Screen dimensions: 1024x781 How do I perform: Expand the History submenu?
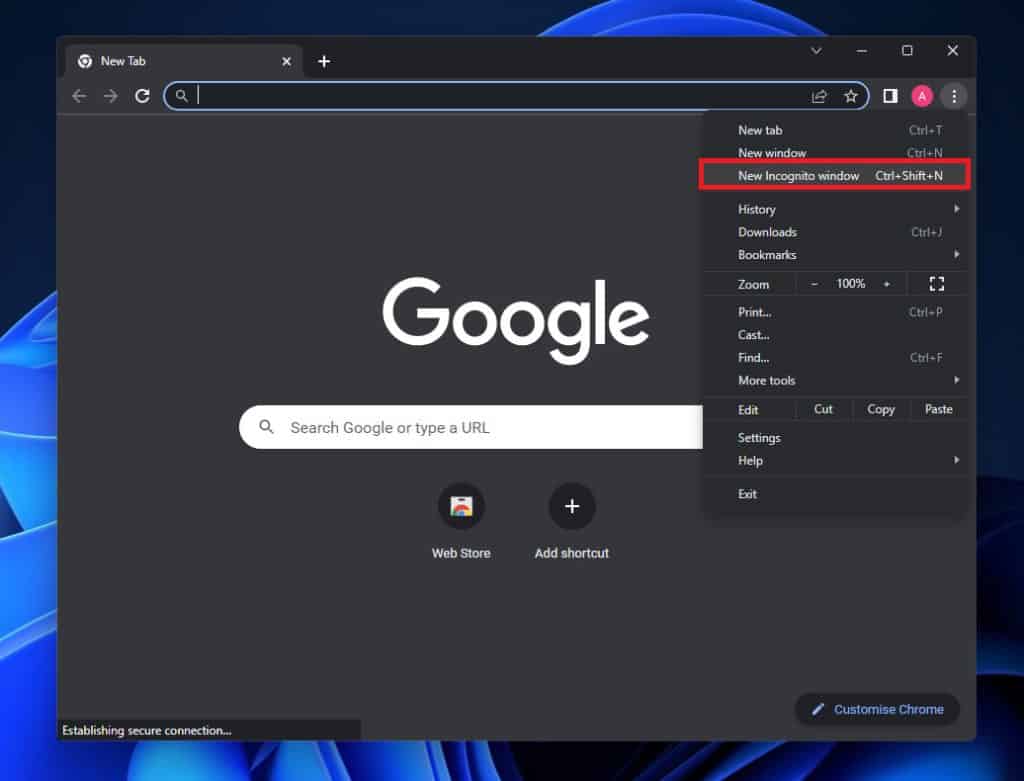756,209
